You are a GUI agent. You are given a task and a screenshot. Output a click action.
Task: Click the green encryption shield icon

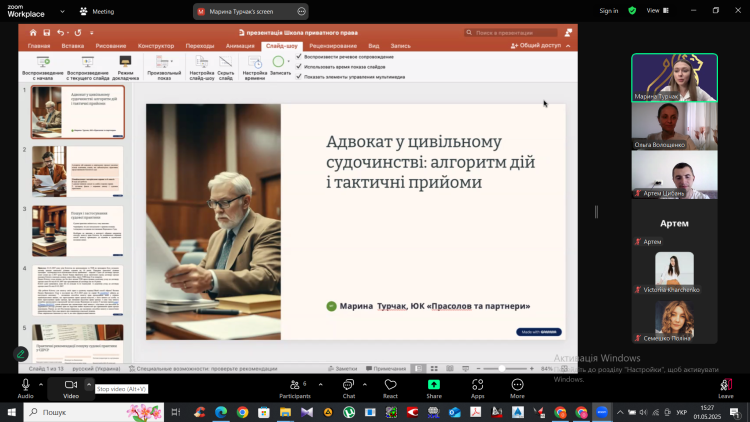pyautogui.click(x=632, y=10)
